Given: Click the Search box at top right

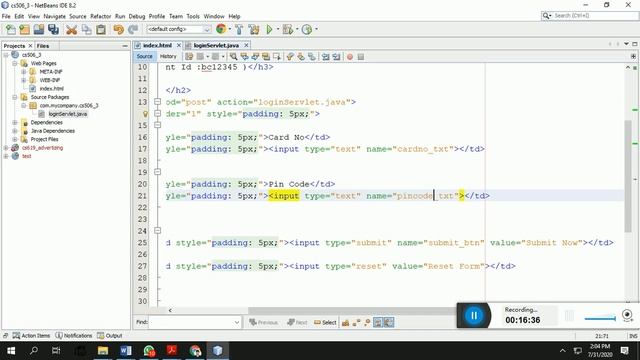Looking at the screenshot, I should click(590, 16).
